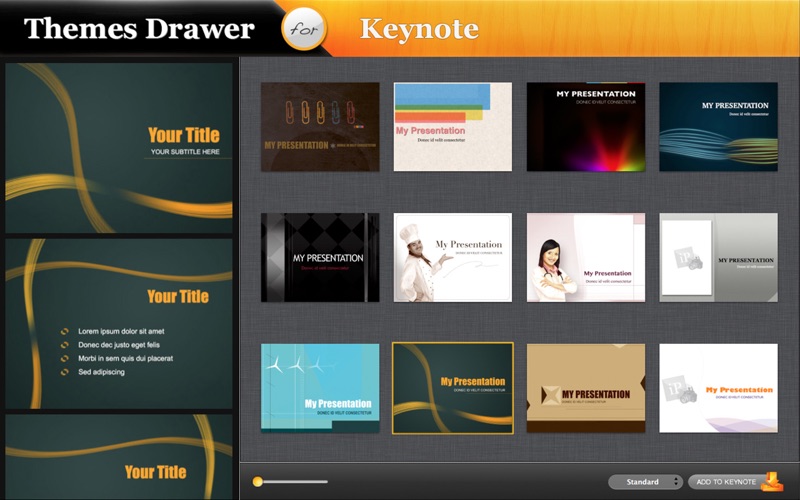Click 'Donec dec justo eget felis' bullet

[x=119, y=345]
